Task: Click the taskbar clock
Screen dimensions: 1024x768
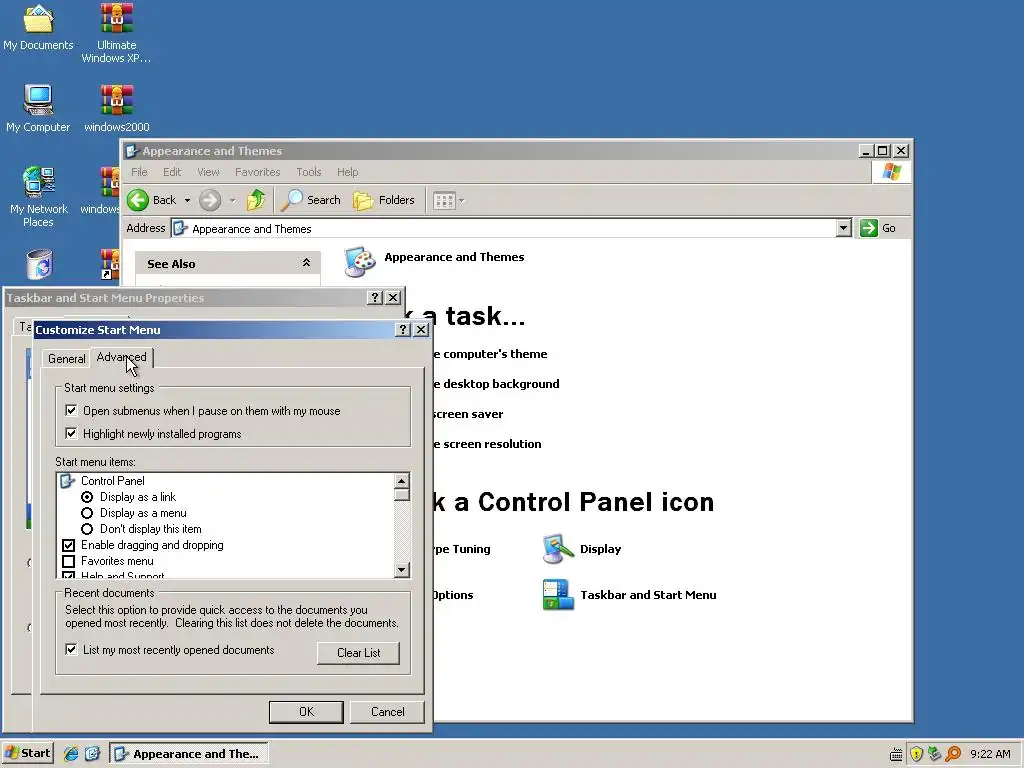Action: tap(990, 754)
